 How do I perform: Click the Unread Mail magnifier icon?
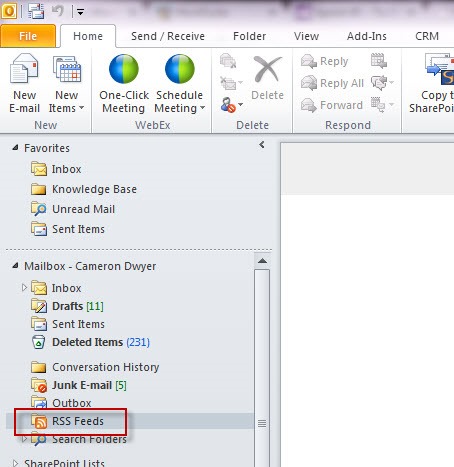39,209
